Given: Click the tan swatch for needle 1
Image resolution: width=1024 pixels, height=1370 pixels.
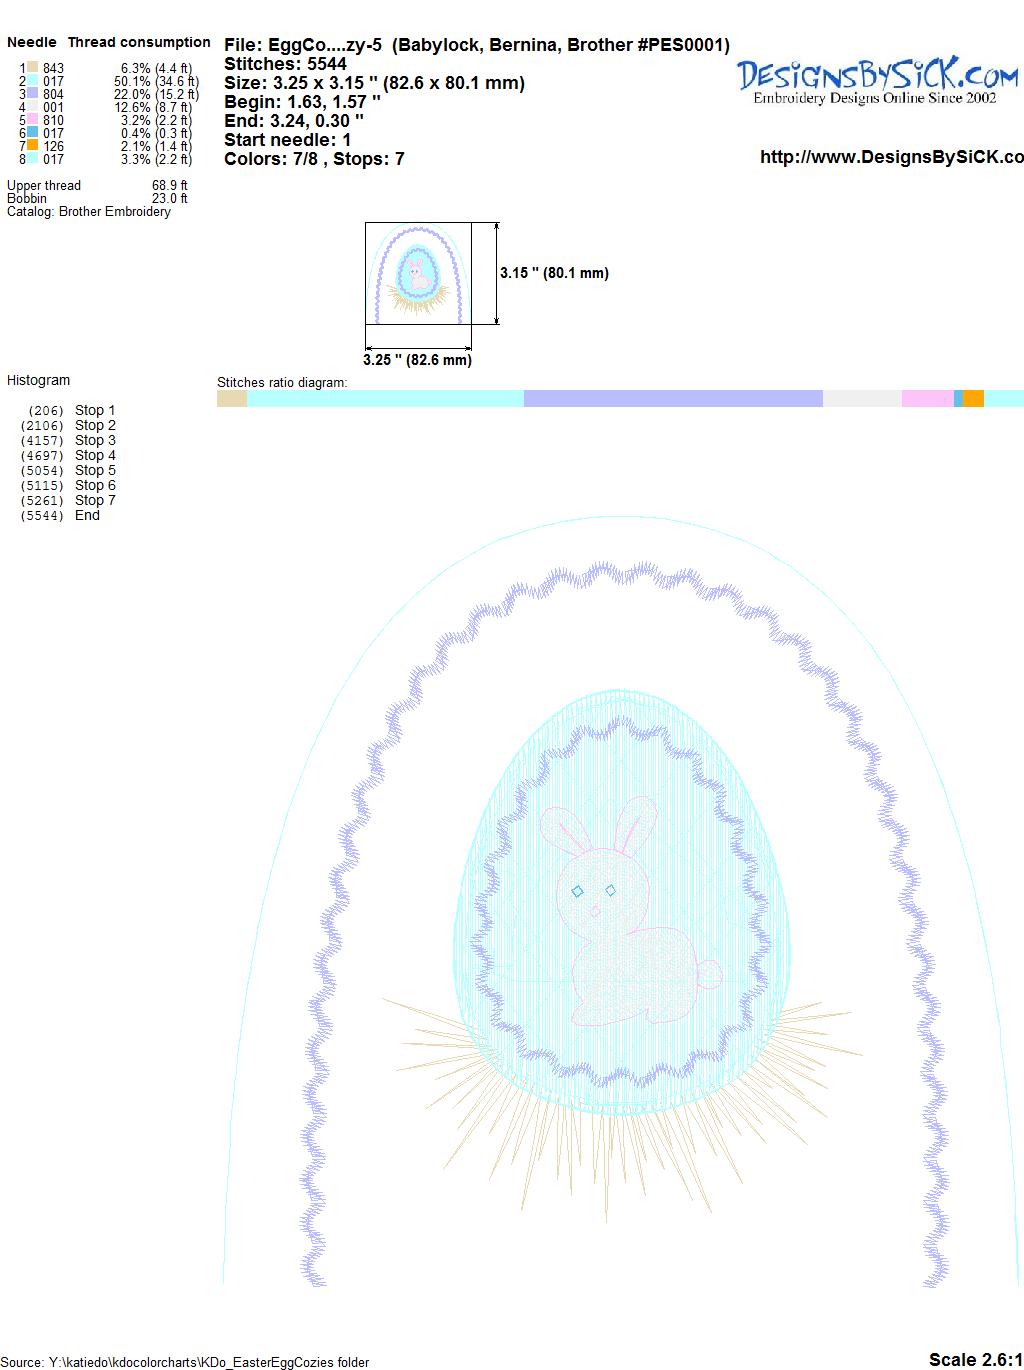Looking at the screenshot, I should coord(33,68).
